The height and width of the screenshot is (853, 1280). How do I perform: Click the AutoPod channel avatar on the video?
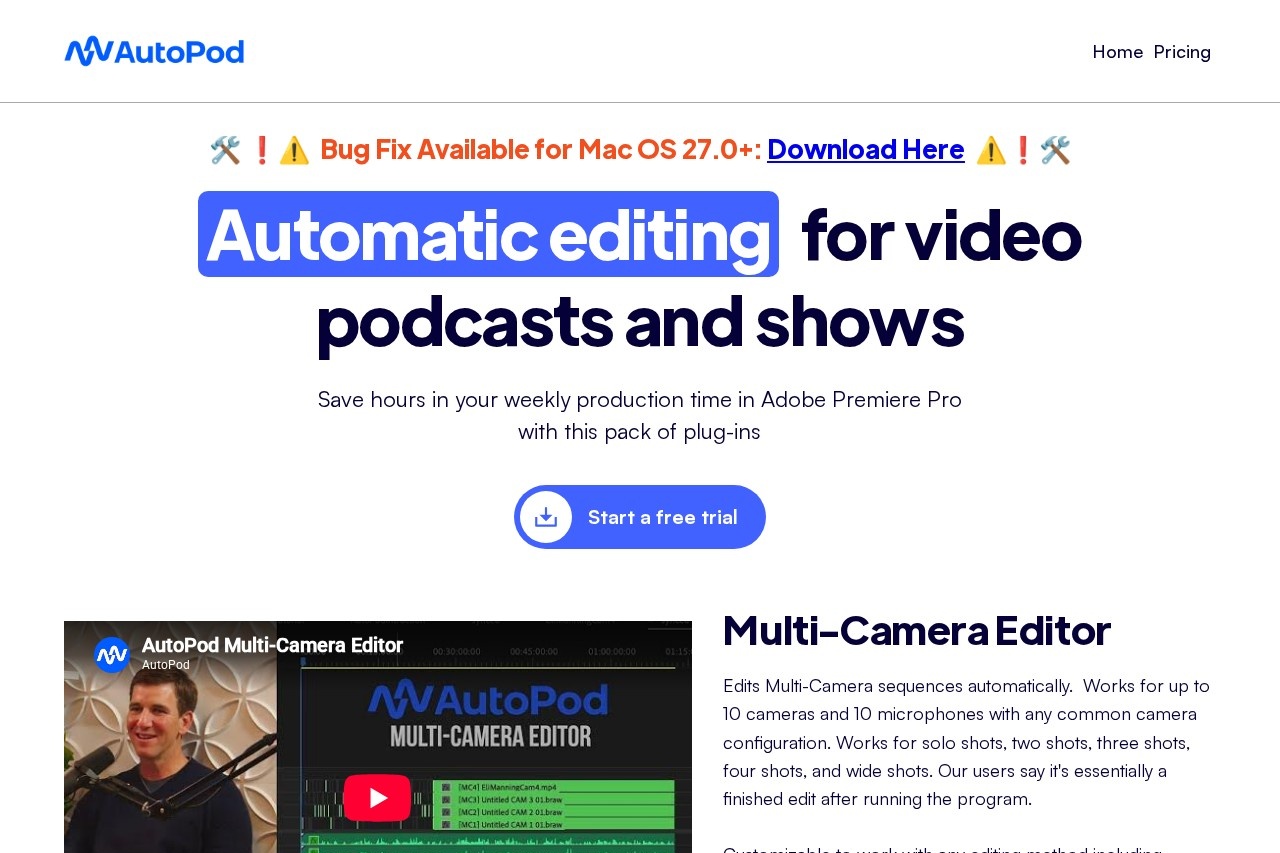(112, 655)
